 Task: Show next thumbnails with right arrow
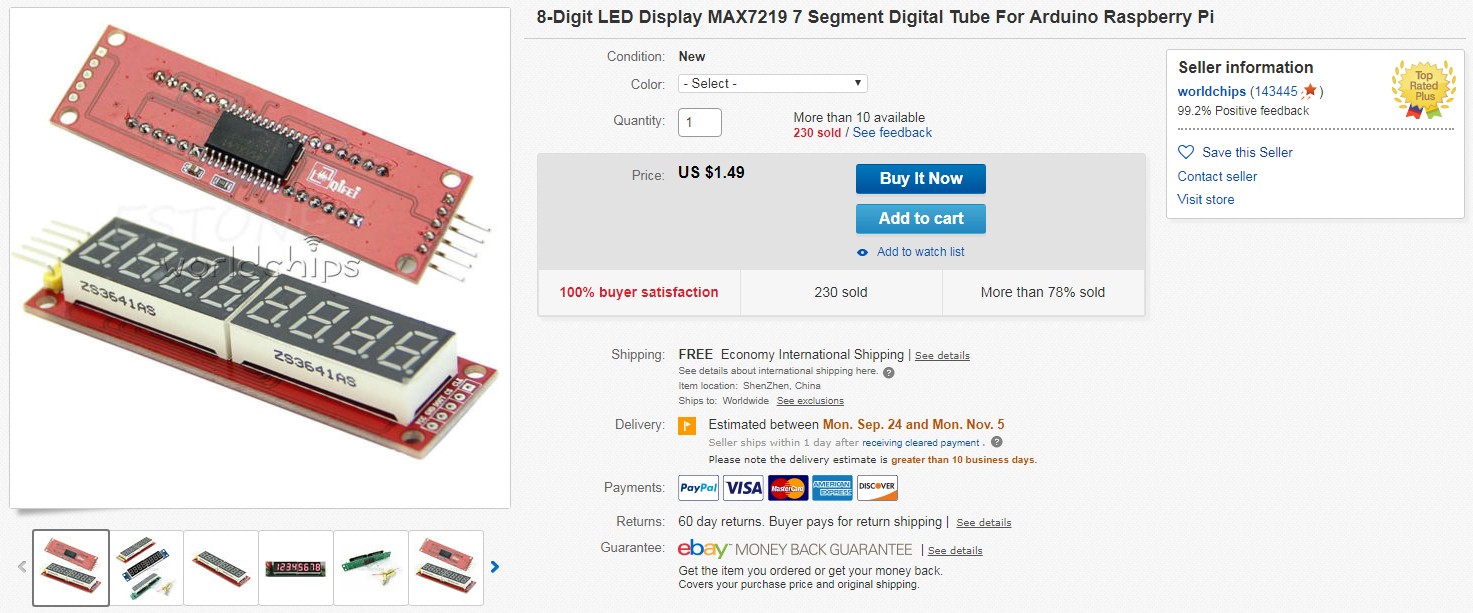pyautogui.click(x=494, y=567)
